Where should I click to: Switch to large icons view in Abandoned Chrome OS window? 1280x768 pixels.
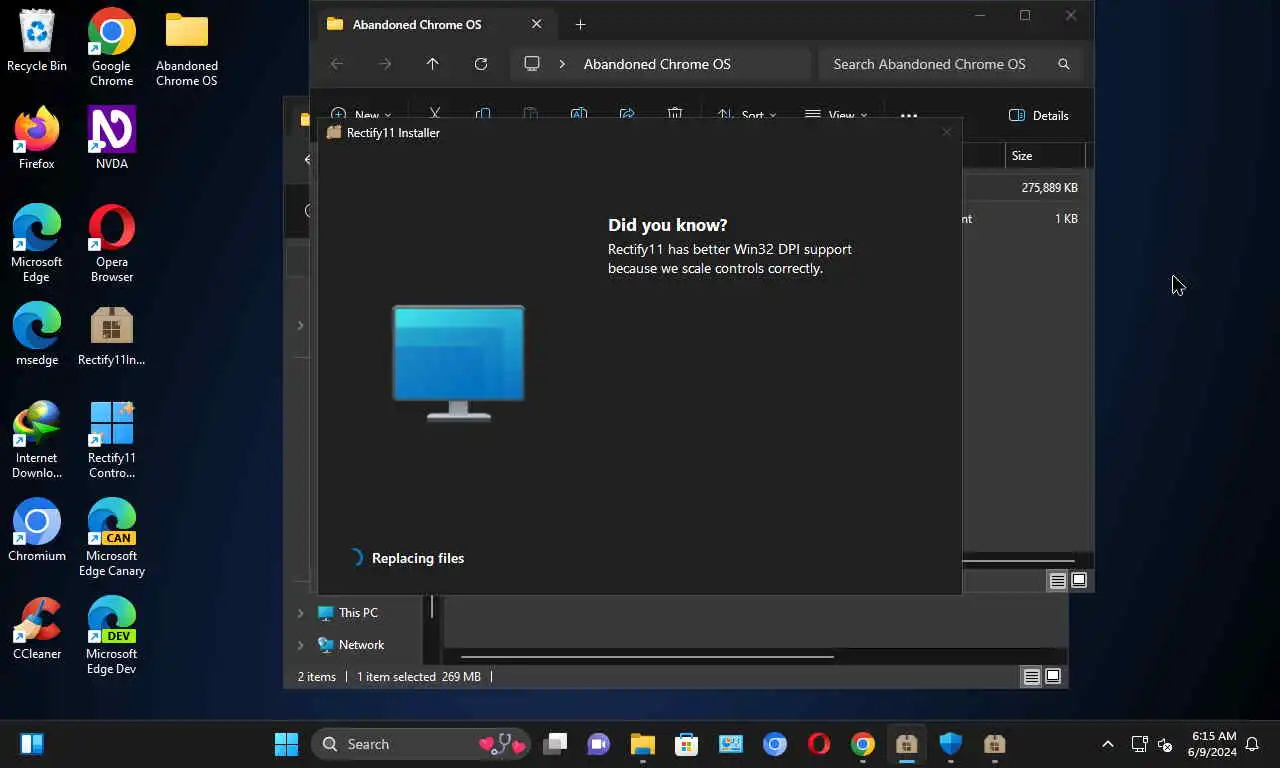tap(1079, 580)
